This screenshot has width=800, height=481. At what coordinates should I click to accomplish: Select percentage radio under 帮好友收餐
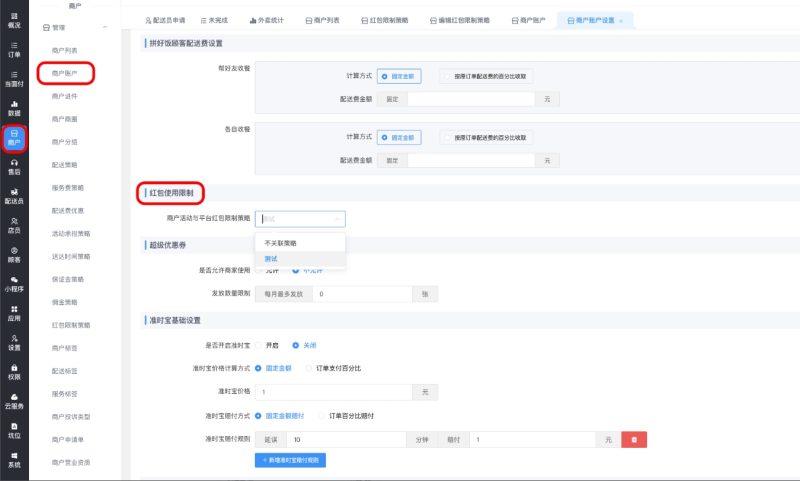[486, 77]
